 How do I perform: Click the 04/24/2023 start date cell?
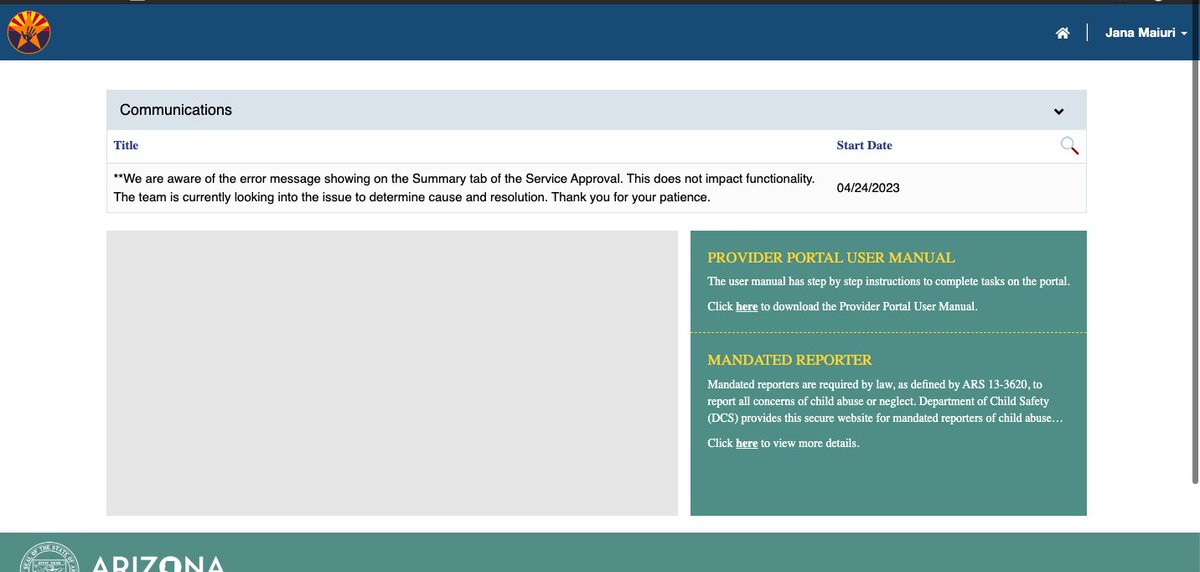868,188
